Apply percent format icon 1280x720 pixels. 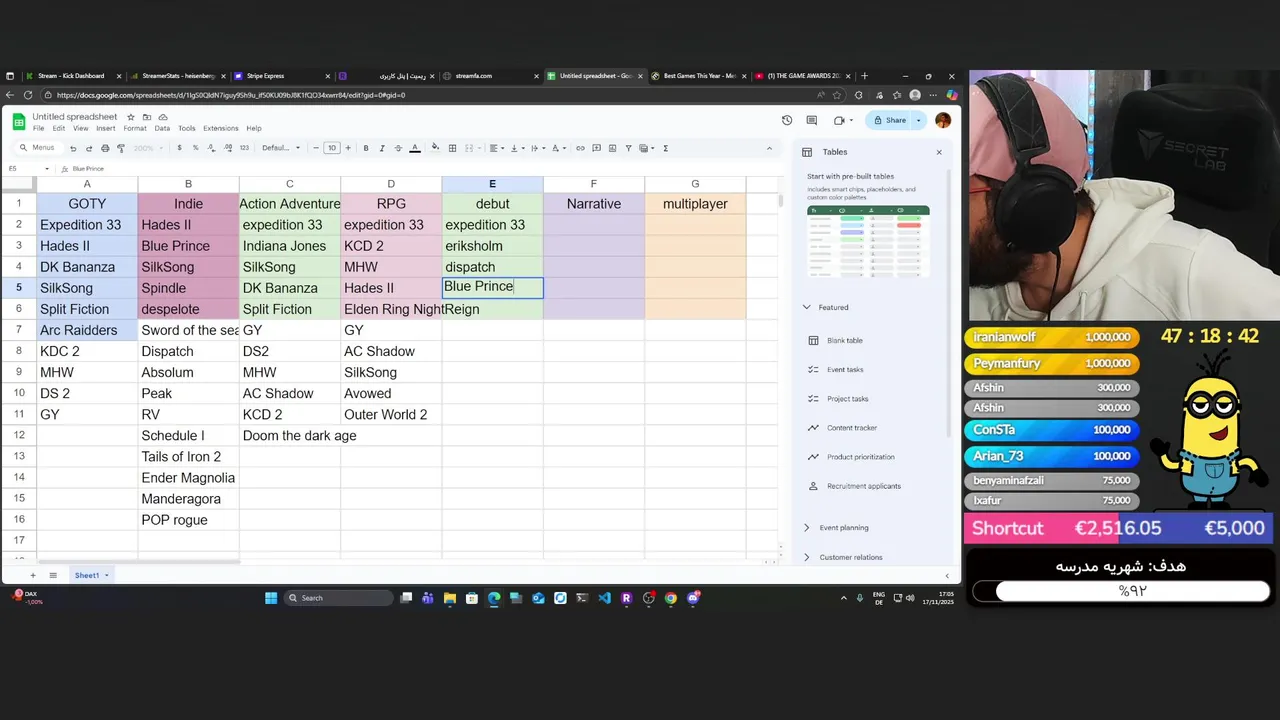195,148
